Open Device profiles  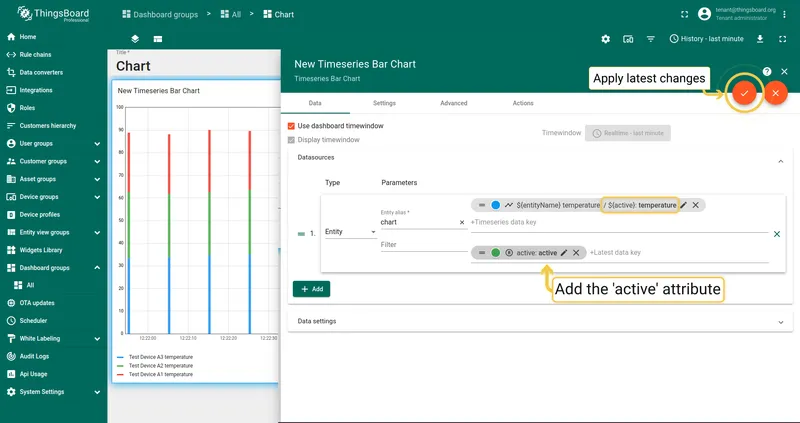pyautogui.click(x=54, y=214)
